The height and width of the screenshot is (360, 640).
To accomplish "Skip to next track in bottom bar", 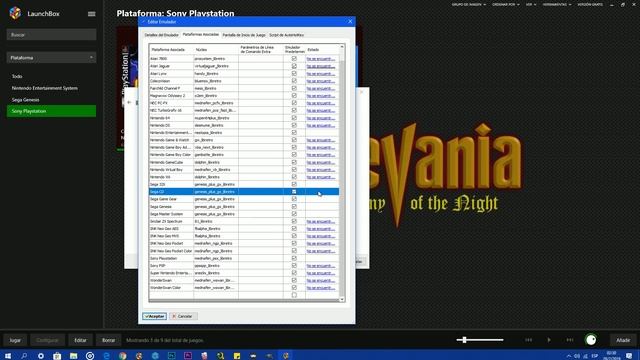I will 570,340.
